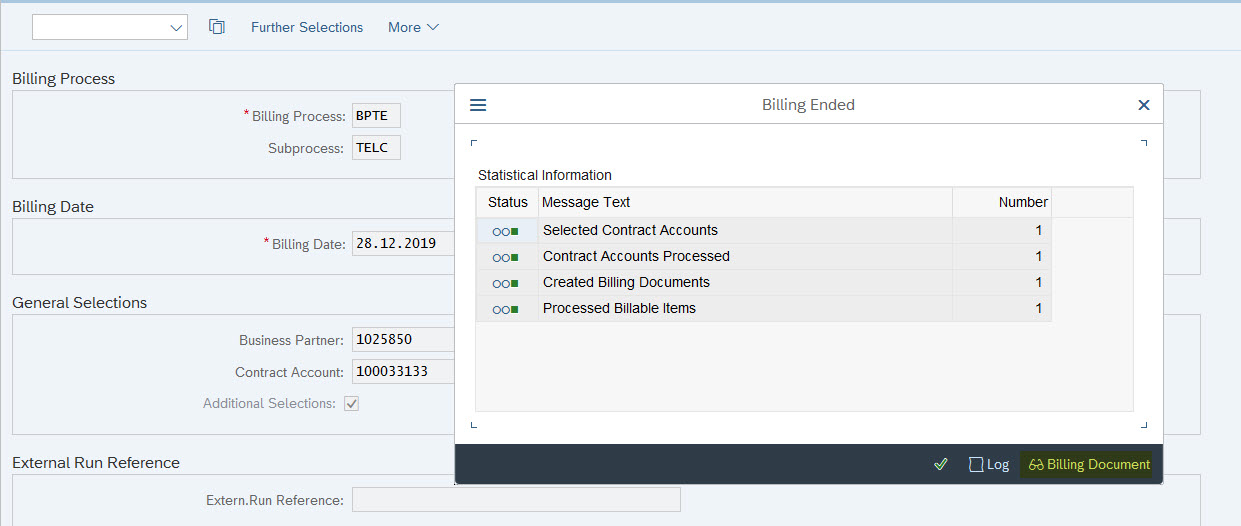
Task: Click status icon for Contract Accounts Processed
Action: click(506, 257)
